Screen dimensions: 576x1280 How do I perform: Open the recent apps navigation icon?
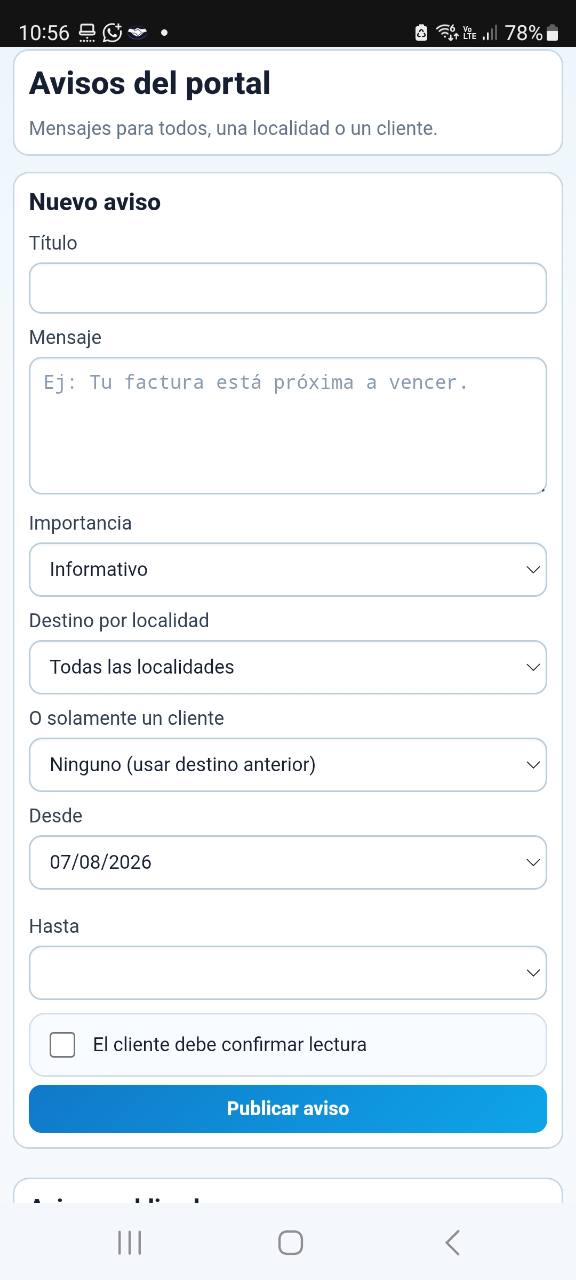(x=129, y=1242)
